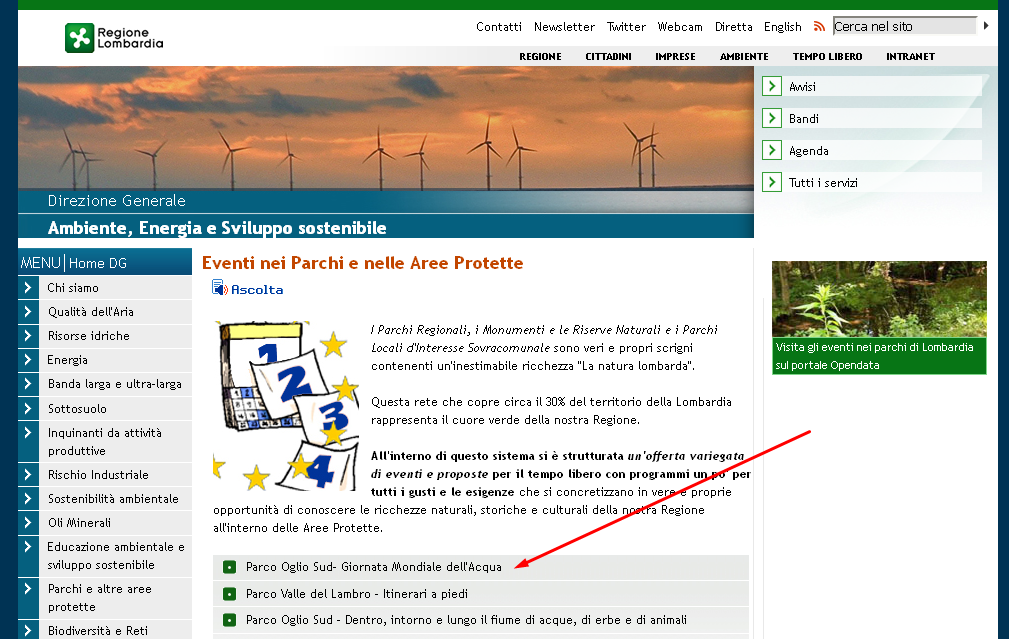Open Parco Oglio Sud - Dentro, intorno e lungo il fiume
The width and height of the screenshot is (1009, 639).
pos(466,620)
